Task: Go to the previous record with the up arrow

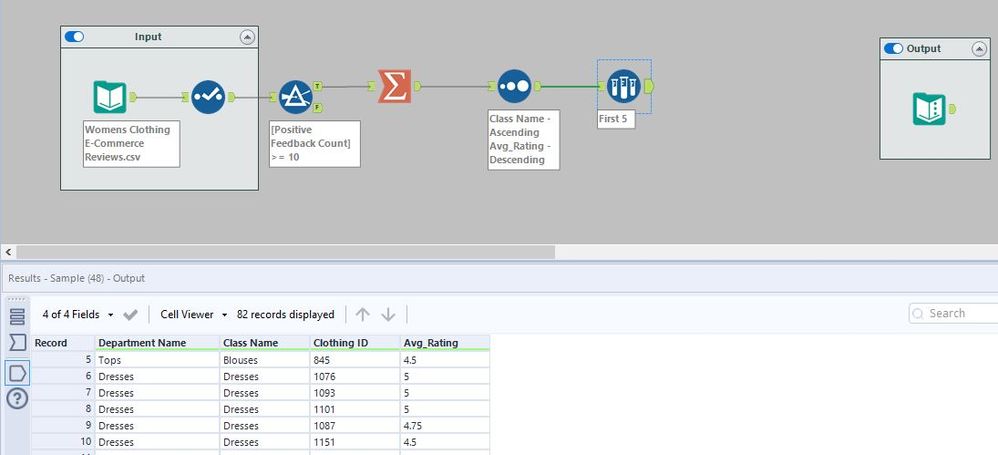Action: tap(363, 314)
